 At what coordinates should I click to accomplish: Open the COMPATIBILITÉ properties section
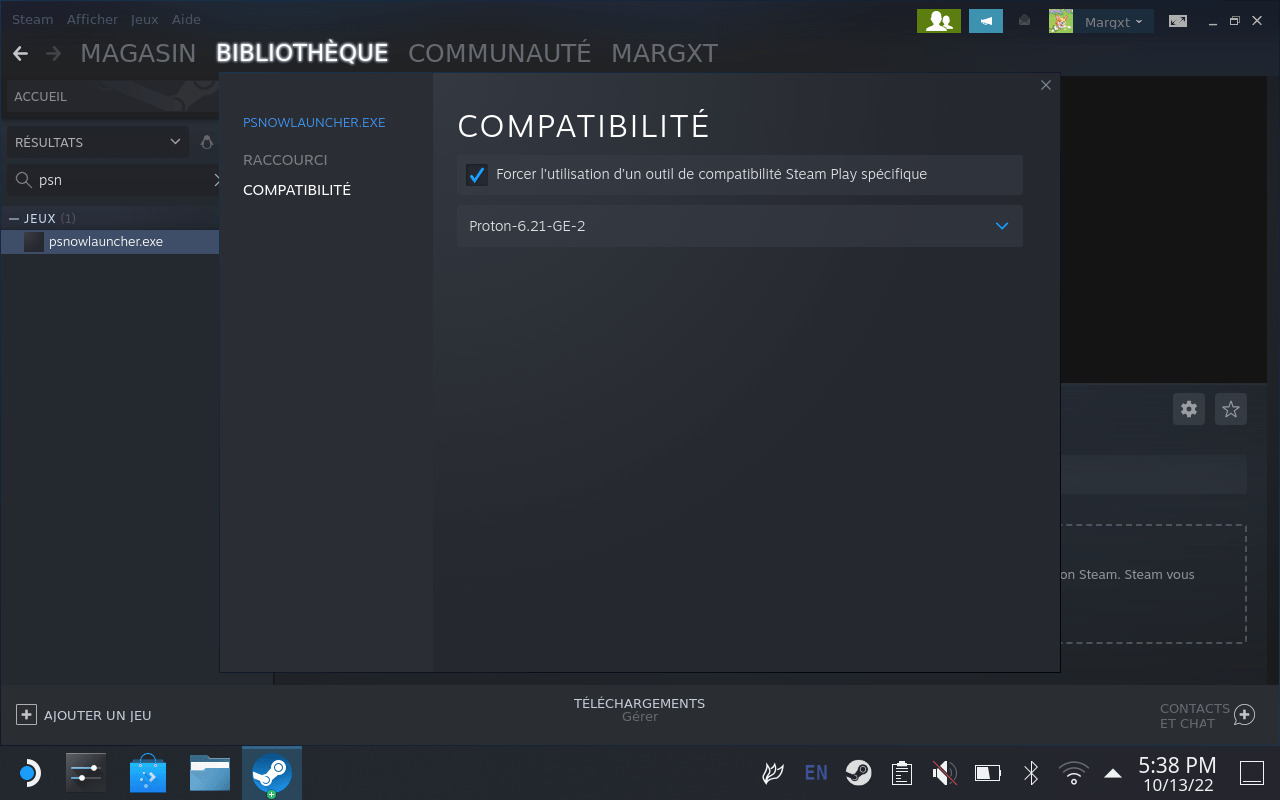pyautogui.click(x=297, y=190)
